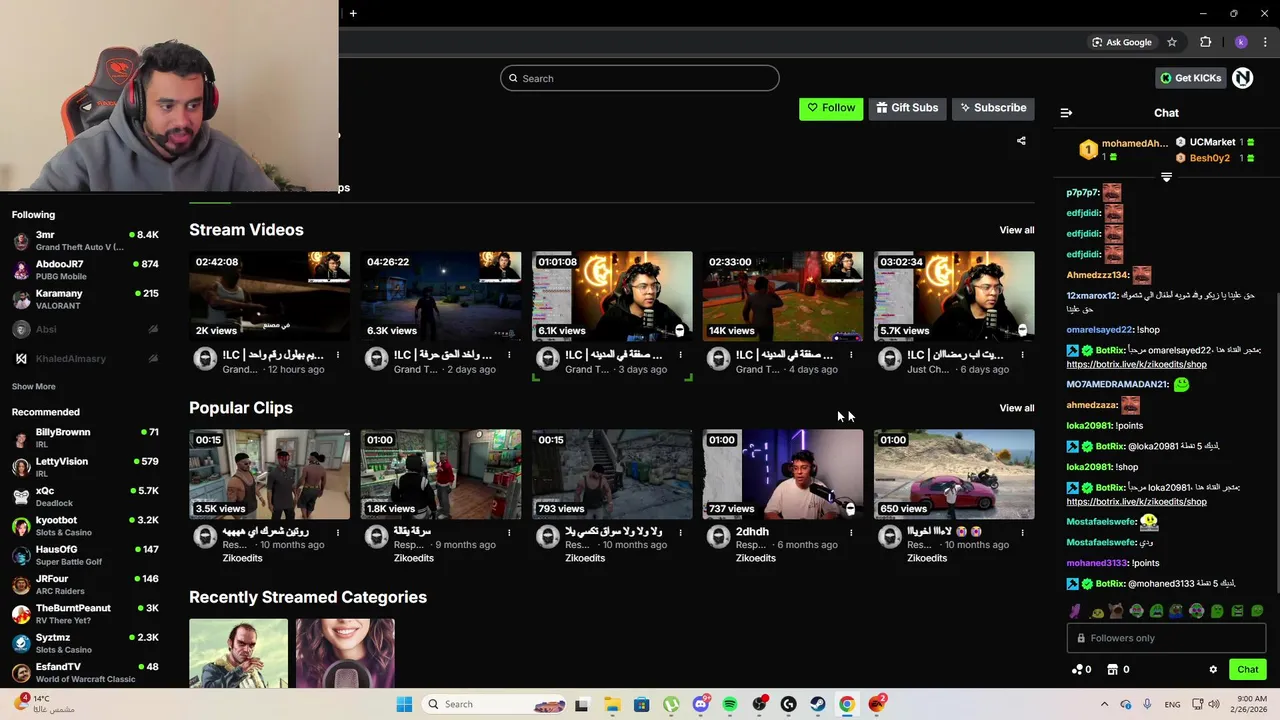Open options for the 2dhdh clip
Image resolution: width=1280 pixels, height=720 pixels.
tap(851, 533)
